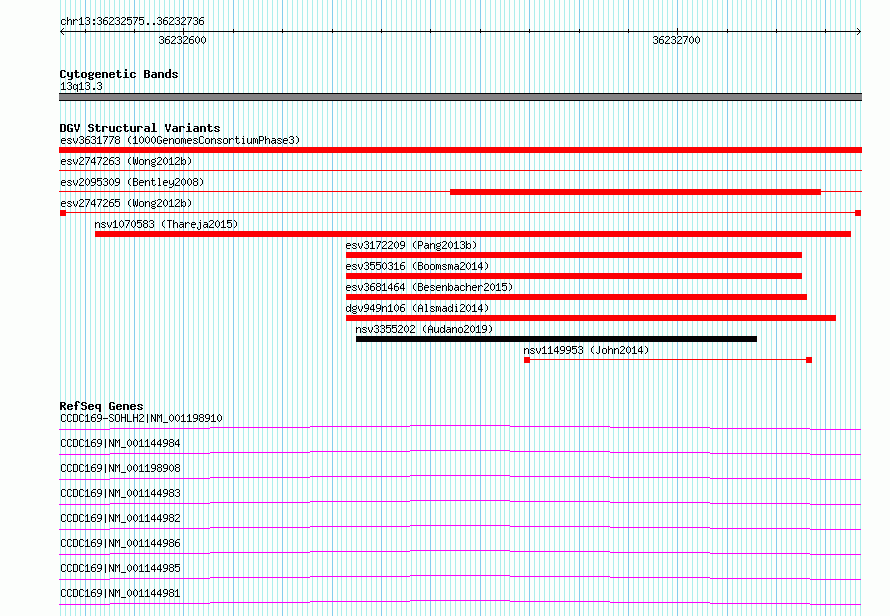The height and width of the screenshot is (616, 890).
Task: Open the CCDC169|NM_001144985 transcript
Action: [x=120, y=568]
